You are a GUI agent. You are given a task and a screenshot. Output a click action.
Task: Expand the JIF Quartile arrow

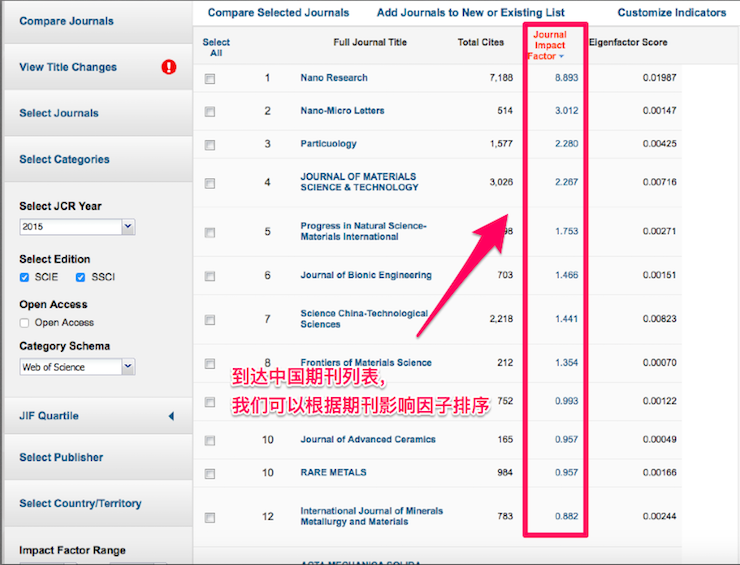pos(170,416)
